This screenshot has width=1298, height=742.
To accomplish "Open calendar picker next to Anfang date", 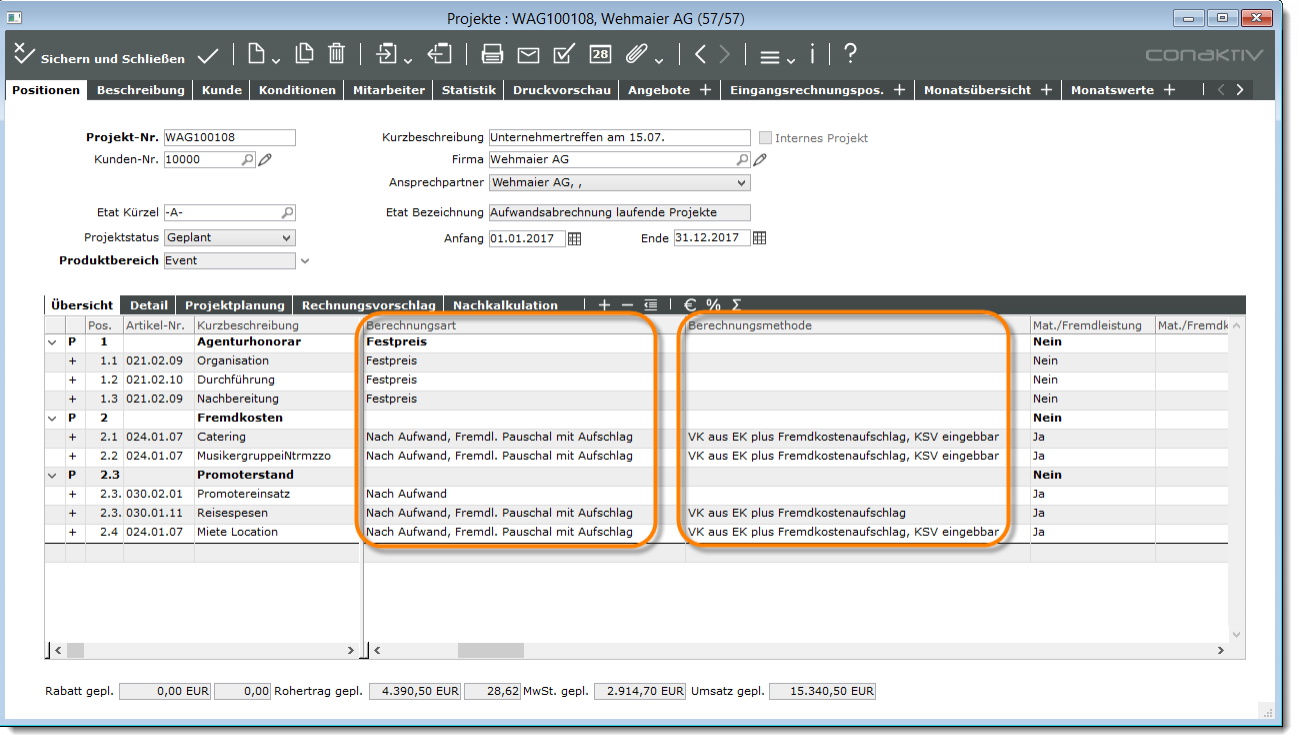I will (x=574, y=238).
